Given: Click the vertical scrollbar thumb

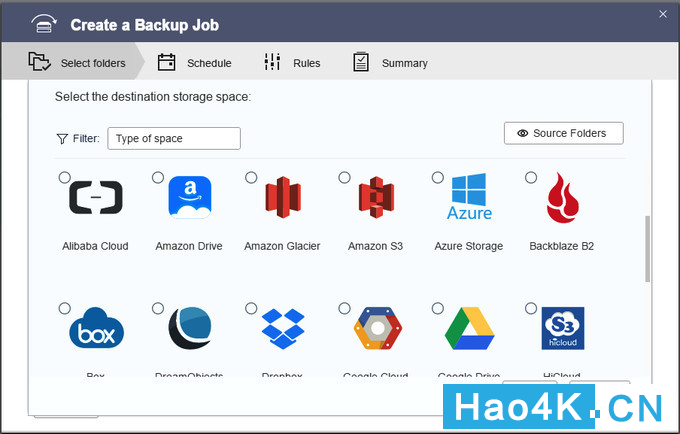Looking at the screenshot, I should [x=647, y=248].
